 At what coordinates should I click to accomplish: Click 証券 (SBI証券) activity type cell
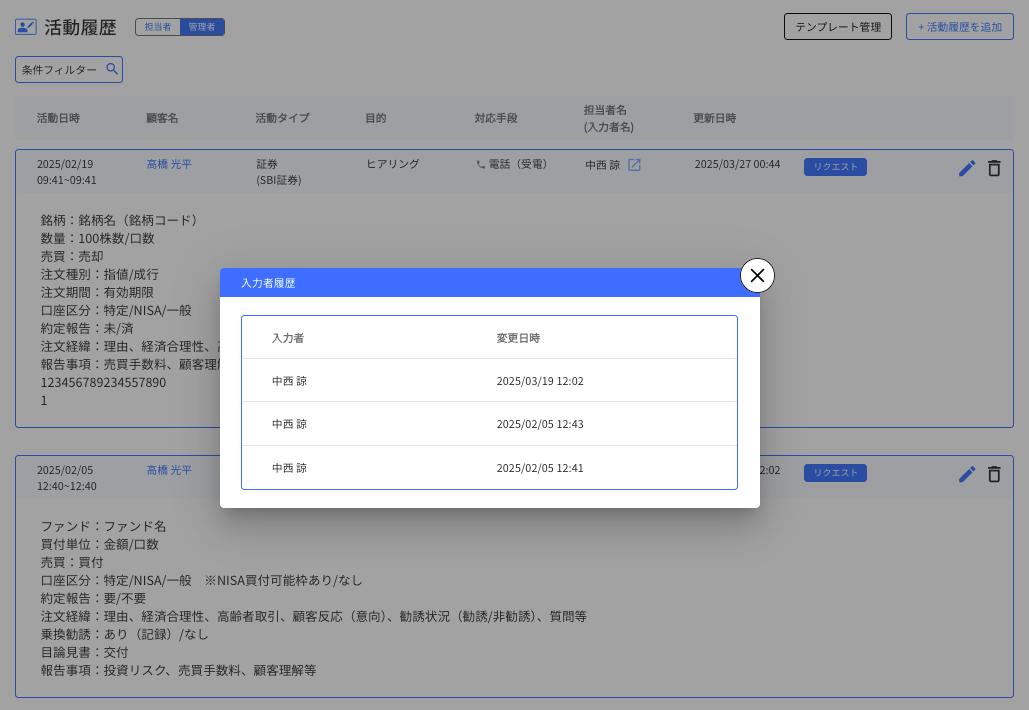point(279,172)
